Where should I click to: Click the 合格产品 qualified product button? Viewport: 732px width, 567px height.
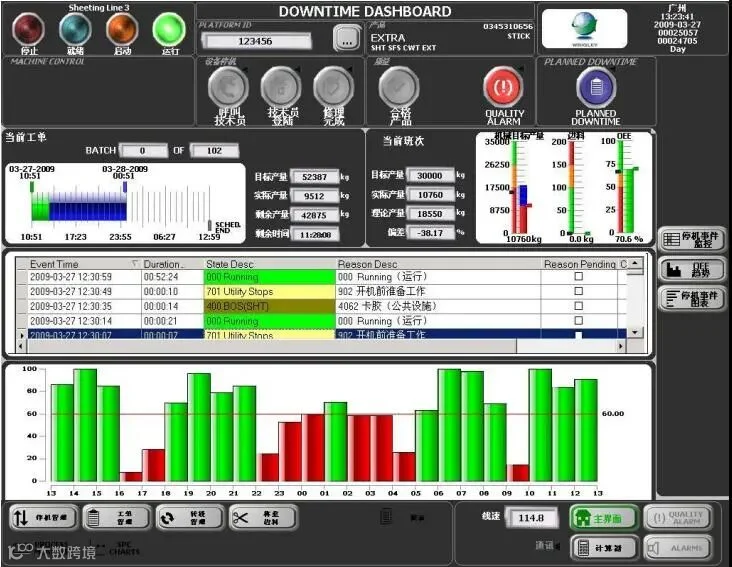(x=399, y=87)
